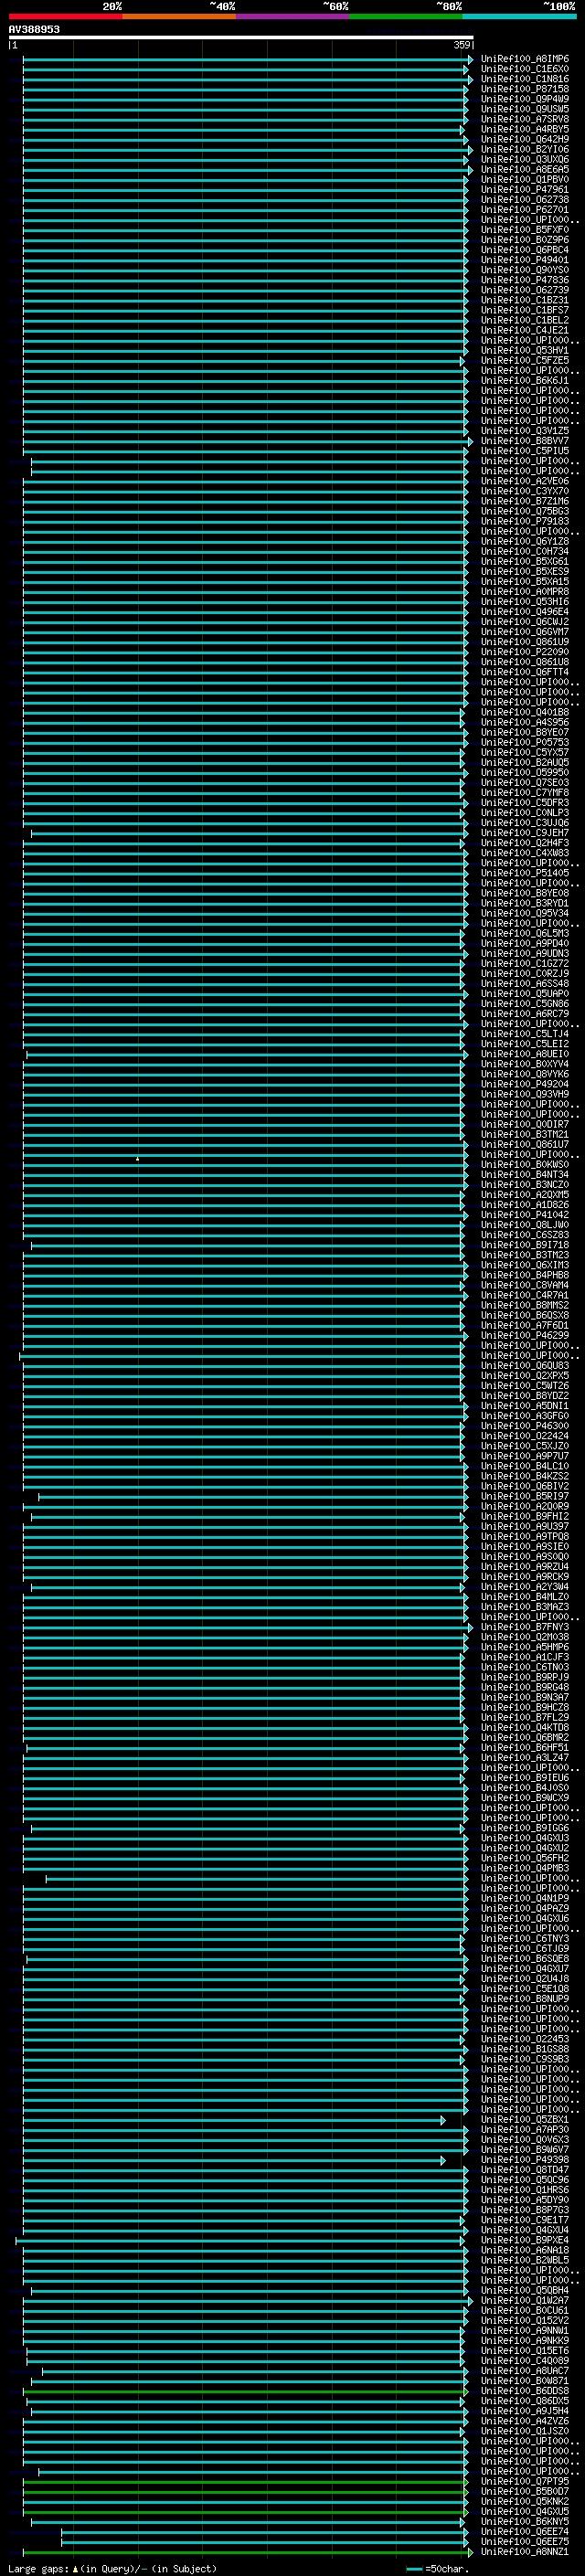Select hit UniRef100_Q2XPX5

pos(524,1375)
